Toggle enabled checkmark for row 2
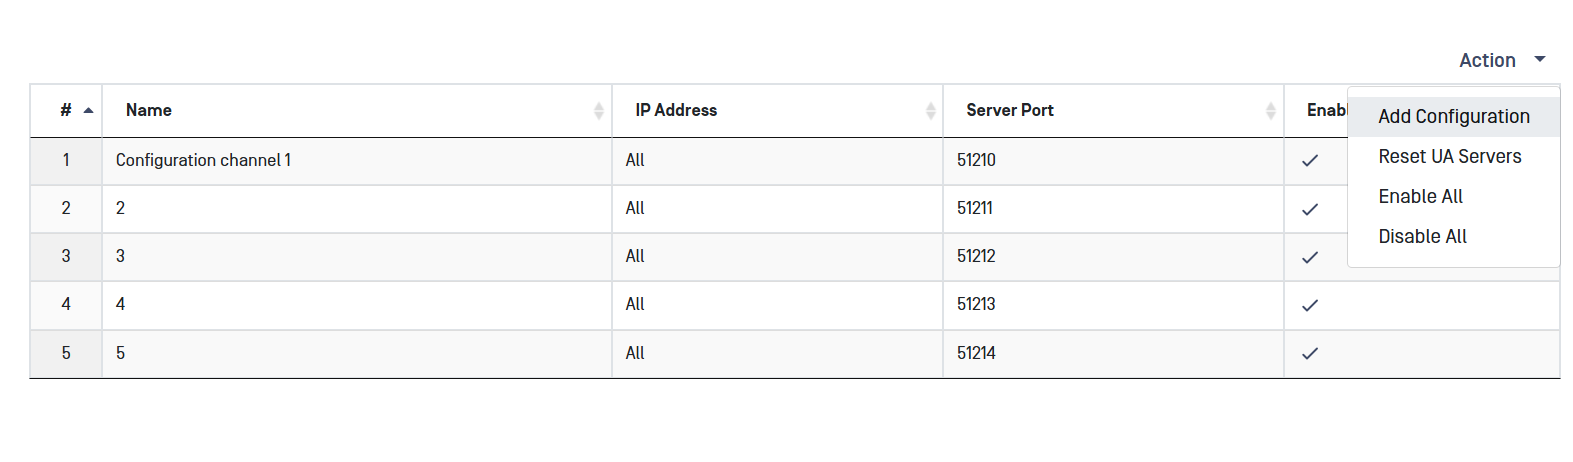The image size is (1573, 462). point(1310,209)
